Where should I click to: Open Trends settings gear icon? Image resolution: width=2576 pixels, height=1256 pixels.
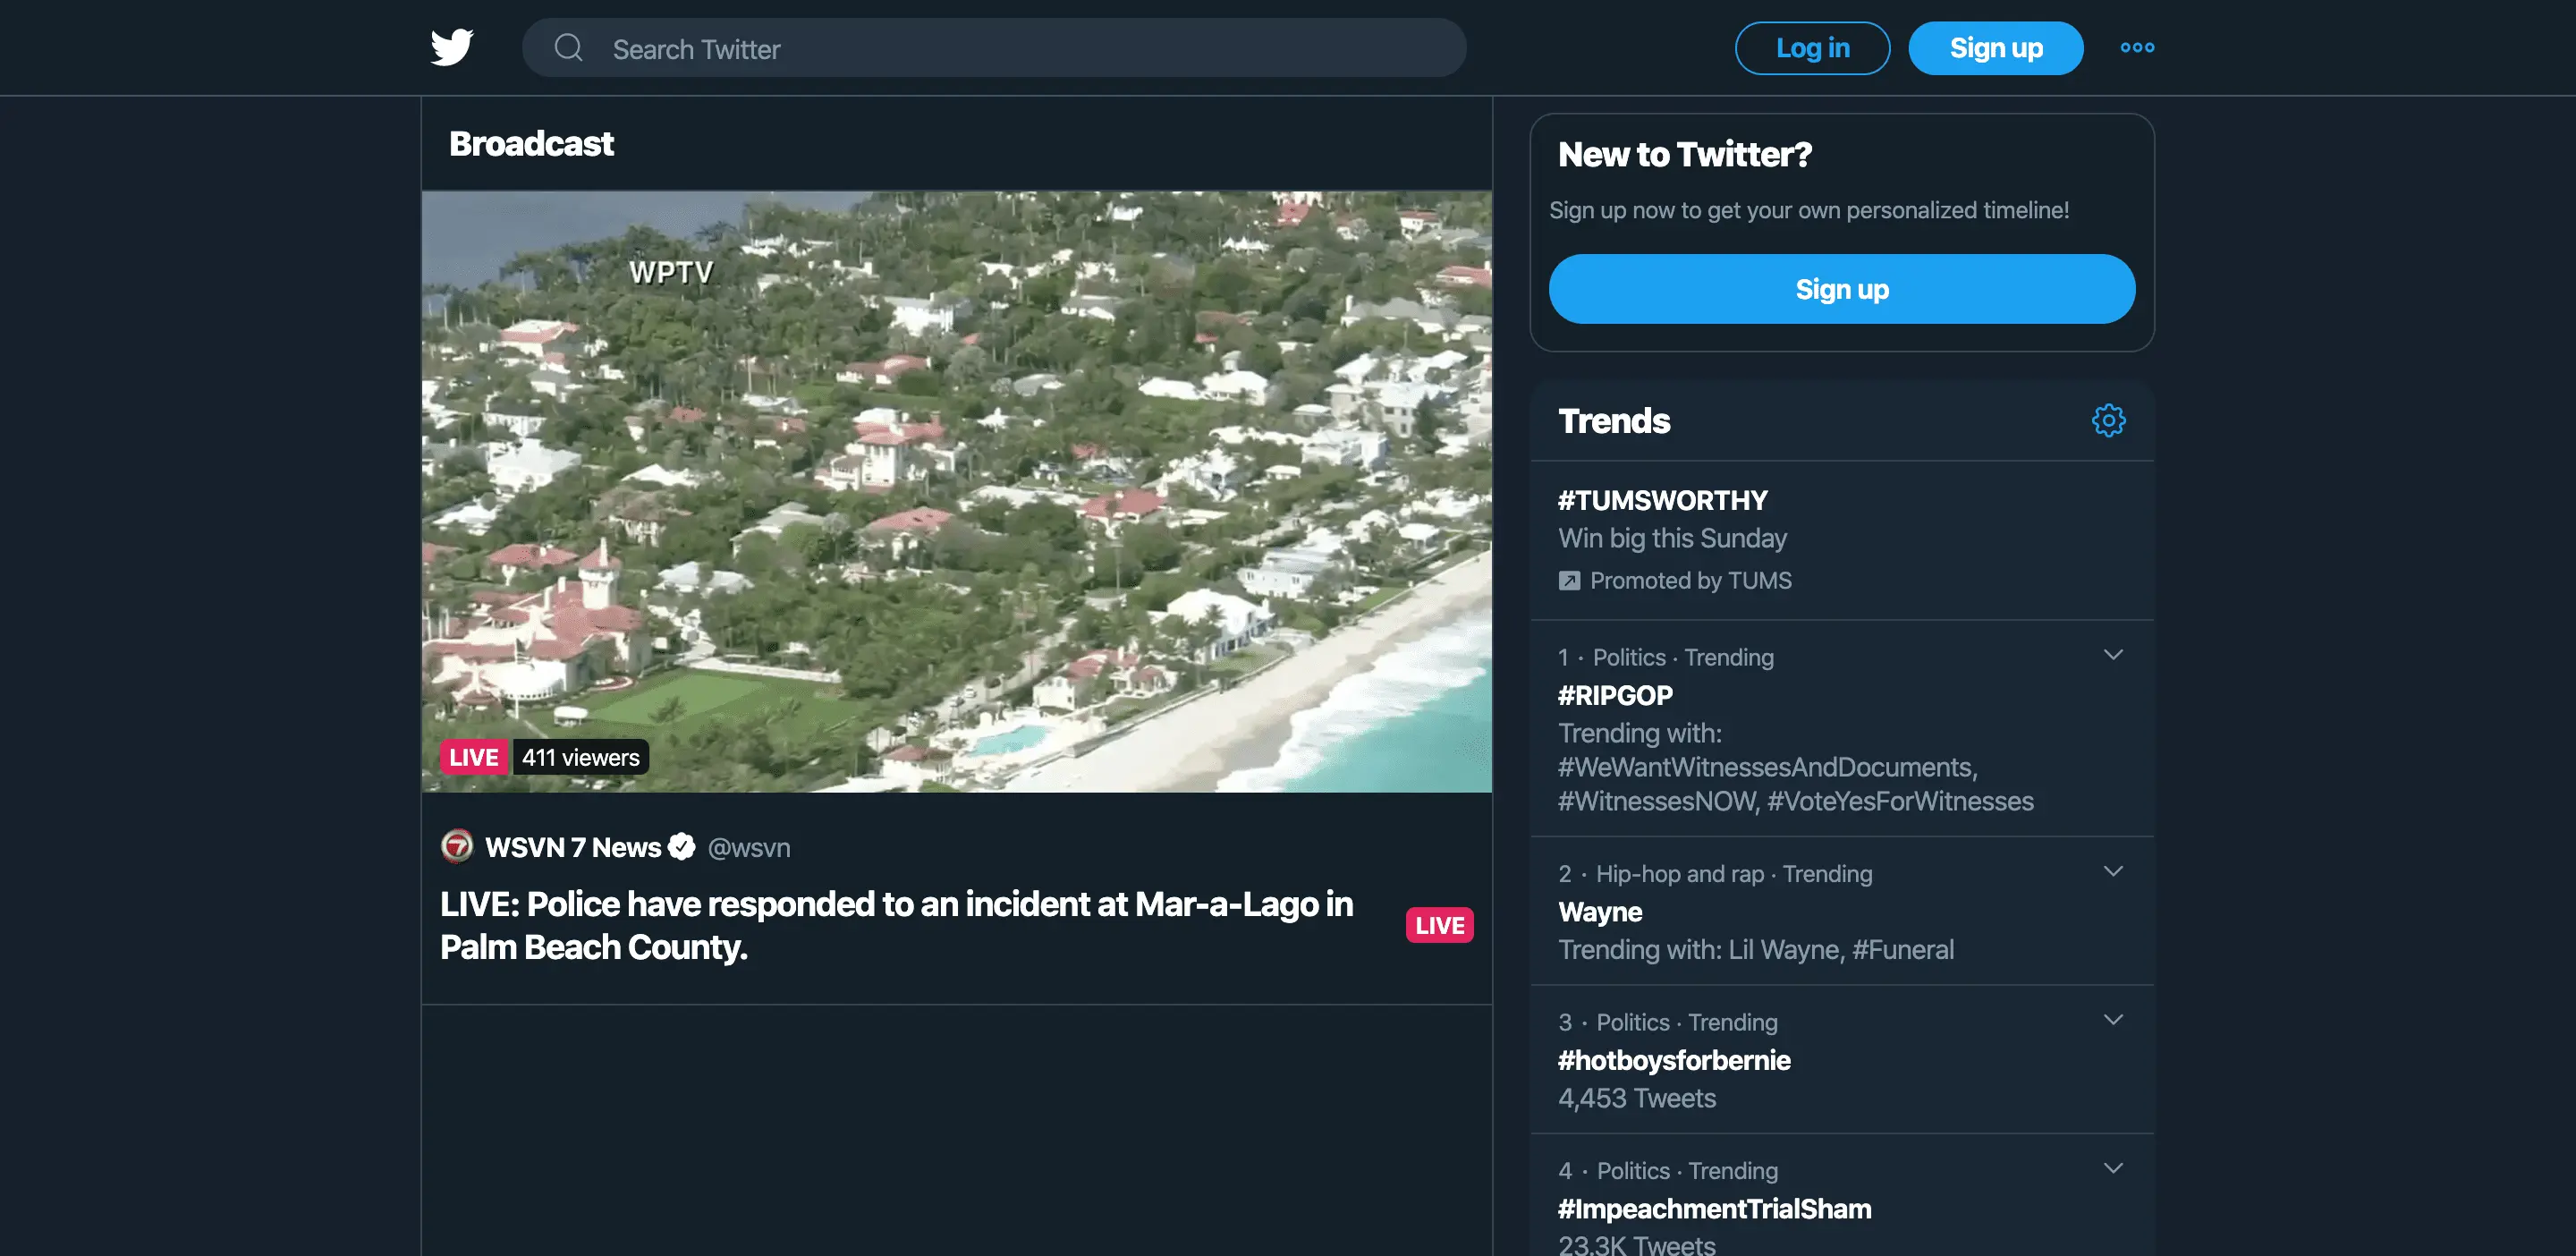point(2108,421)
